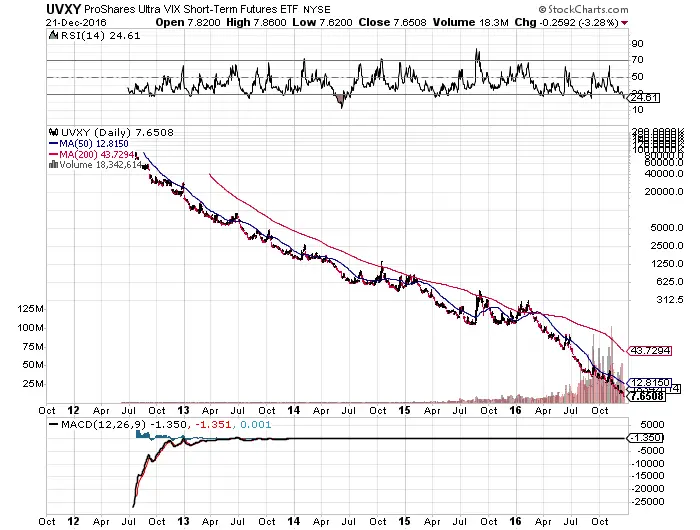This screenshot has height=530, width=700.
Task: Click the black MACD line legend marker
Action: pos(54,425)
